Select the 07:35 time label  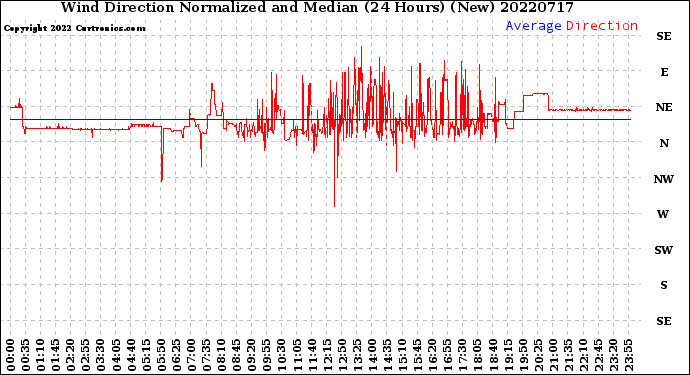pyautogui.click(x=206, y=355)
